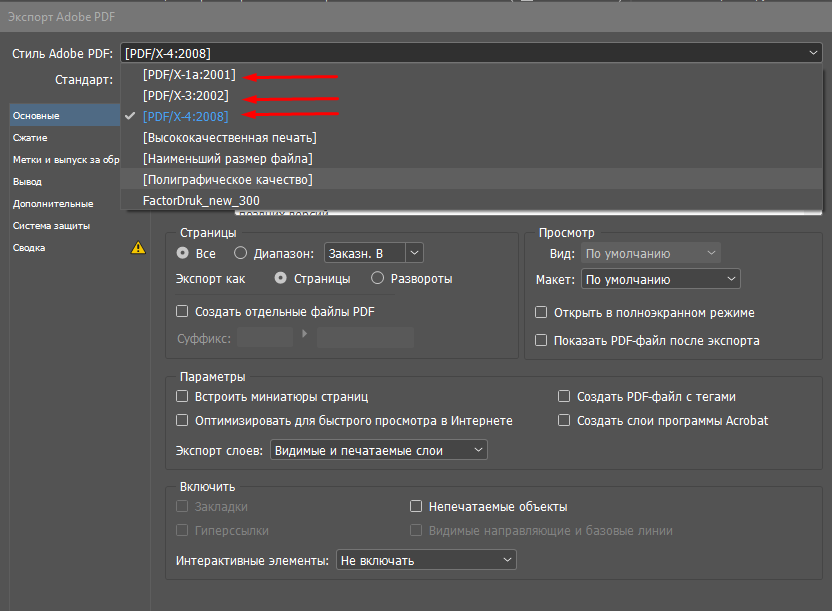Open the Экспорт слоев dropdown
This screenshot has width=832, height=611.
coord(379,450)
